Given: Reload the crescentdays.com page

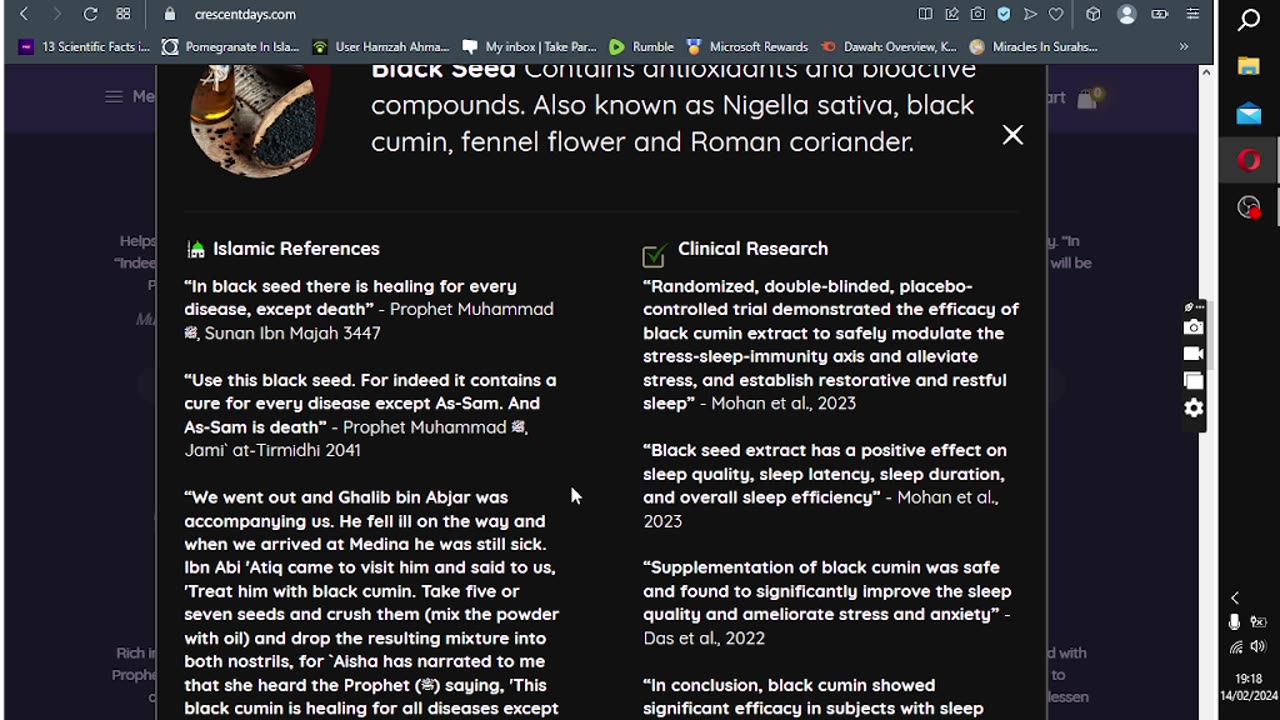Looking at the screenshot, I should point(90,14).
